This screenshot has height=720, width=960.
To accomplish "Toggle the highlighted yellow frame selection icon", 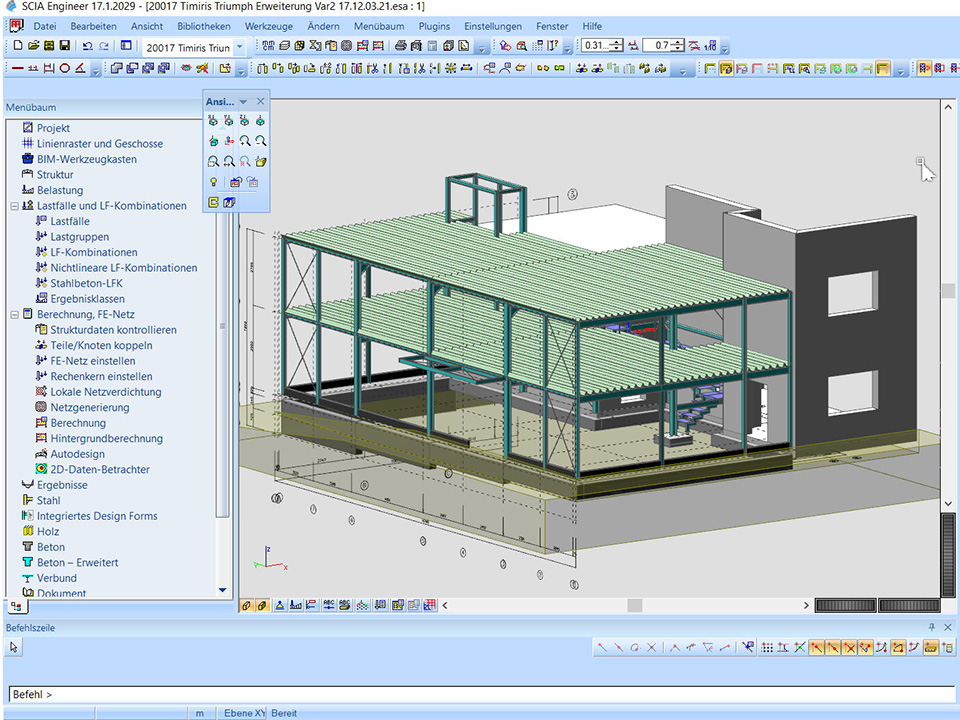I will coord(883,68).
